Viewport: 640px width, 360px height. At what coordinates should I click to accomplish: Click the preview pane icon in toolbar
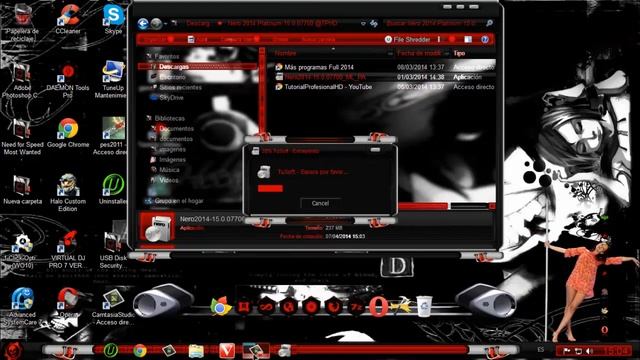(468, 40)
